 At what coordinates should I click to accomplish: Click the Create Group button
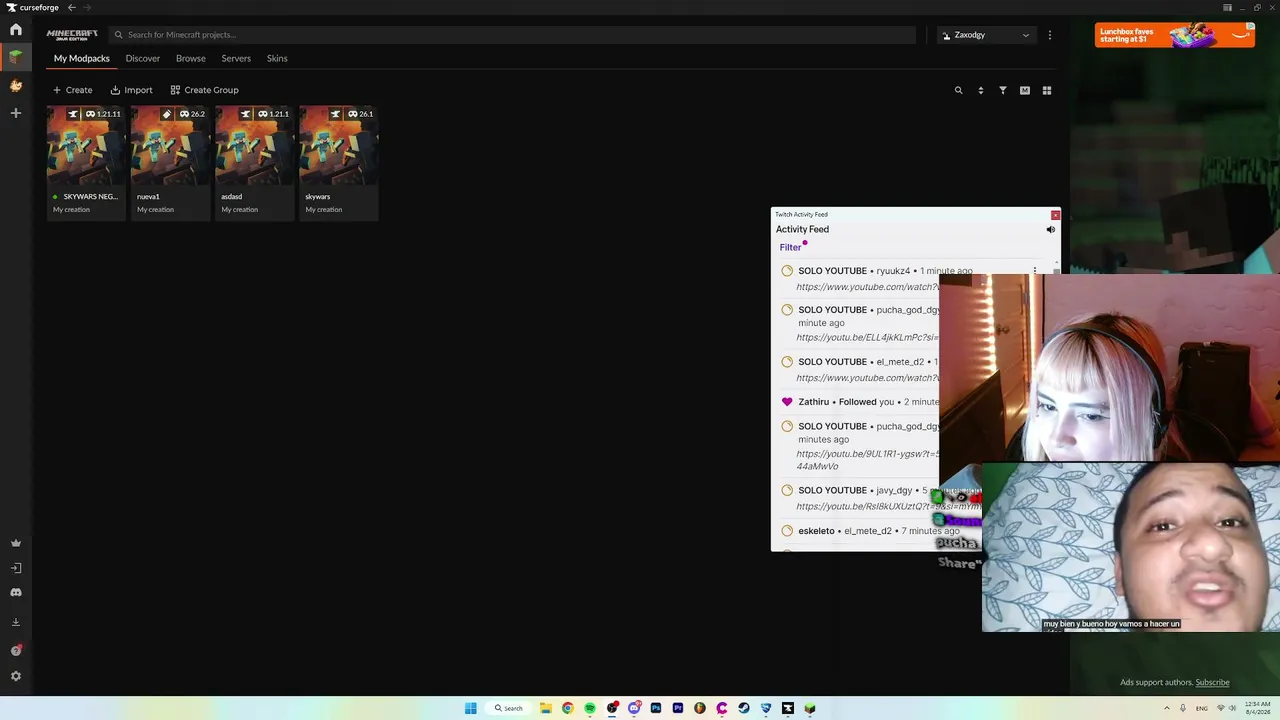click(204, 90)
